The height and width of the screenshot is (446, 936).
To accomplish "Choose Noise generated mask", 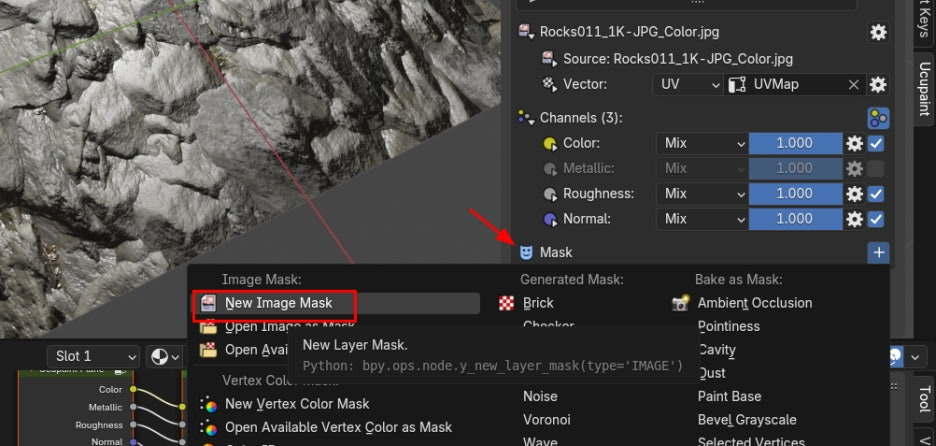I will pos(540,396).
